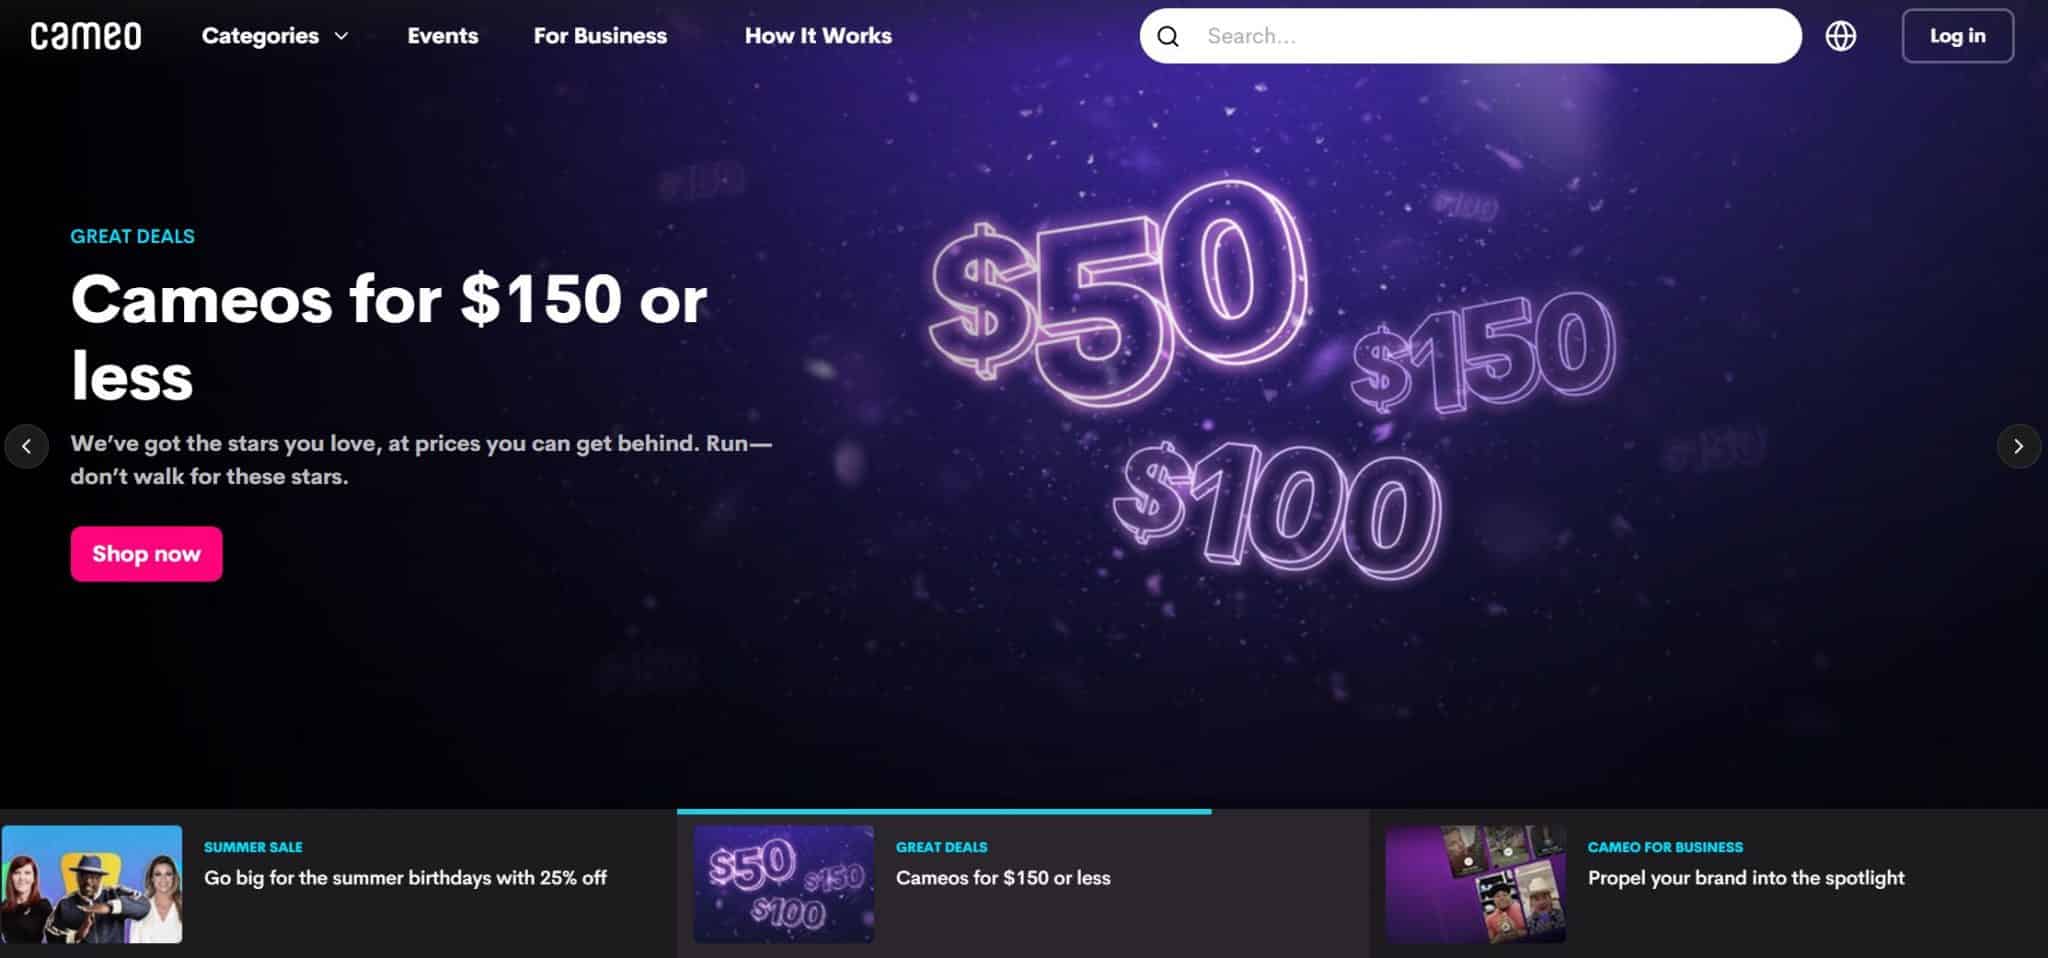Advance to the next carousel slide
The image size is (2048, 958).
[x=2018, y=446]
